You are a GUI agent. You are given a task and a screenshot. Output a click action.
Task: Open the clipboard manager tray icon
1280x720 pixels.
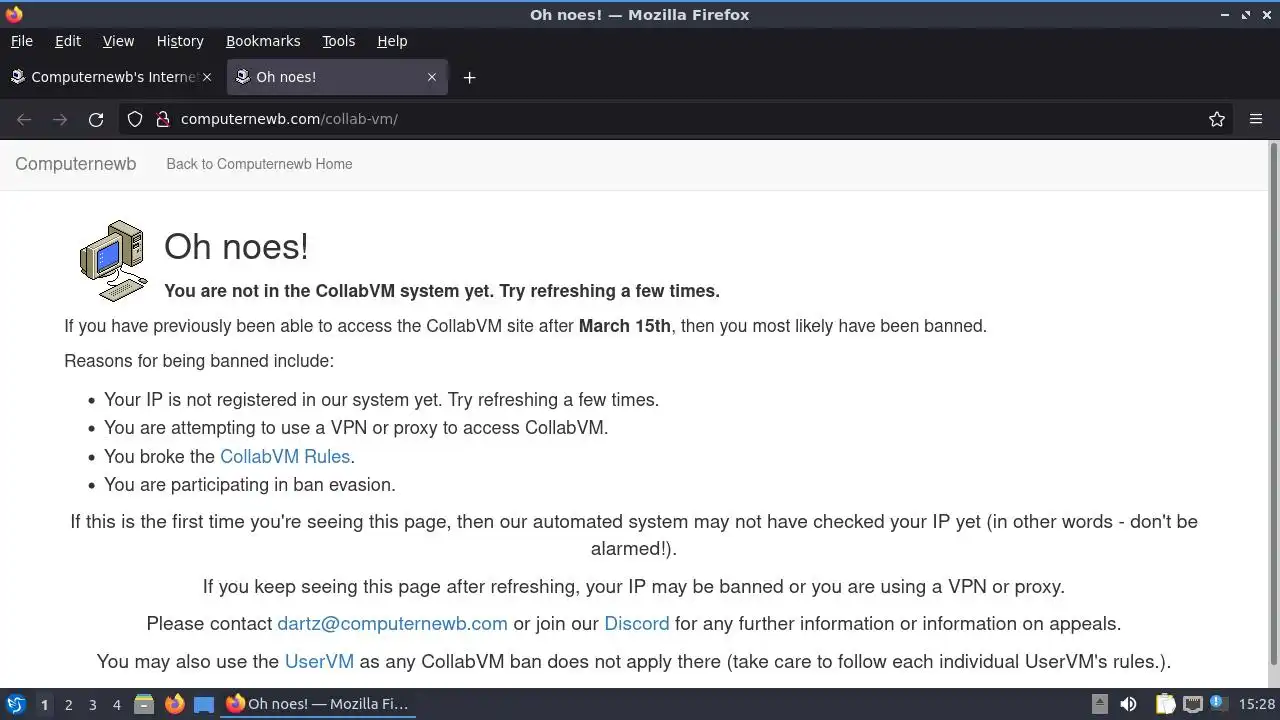[x=1165, y=704]
